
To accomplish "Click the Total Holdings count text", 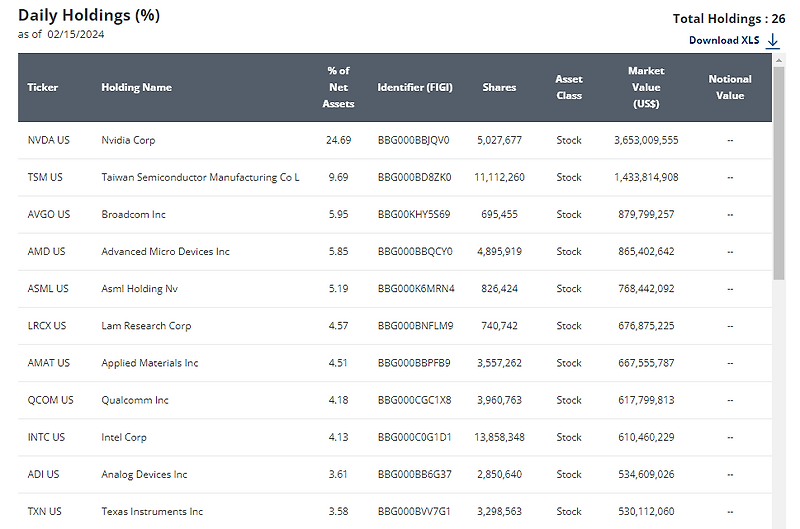I will 728,18.
